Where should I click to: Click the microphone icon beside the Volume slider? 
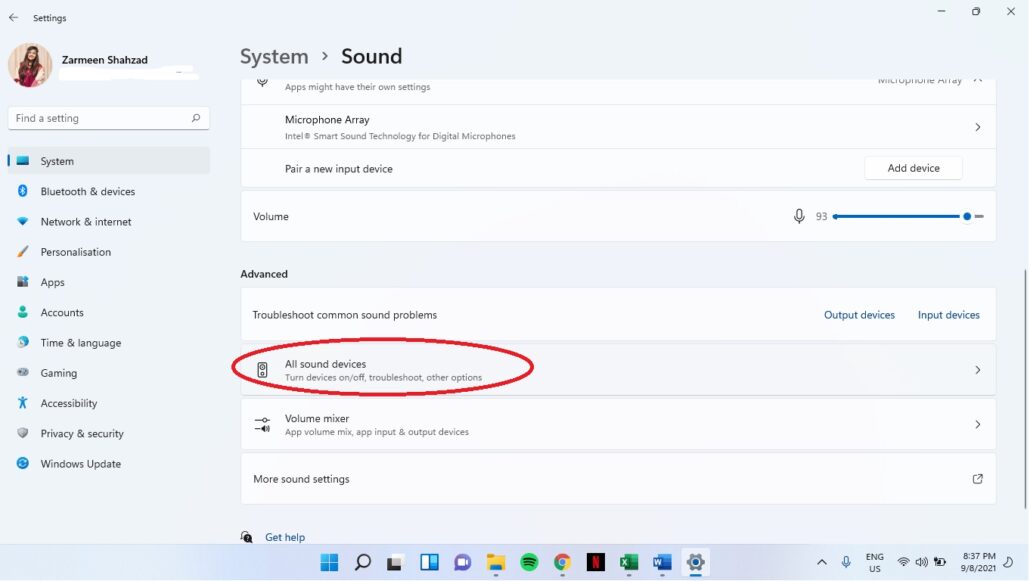(800, 216)
